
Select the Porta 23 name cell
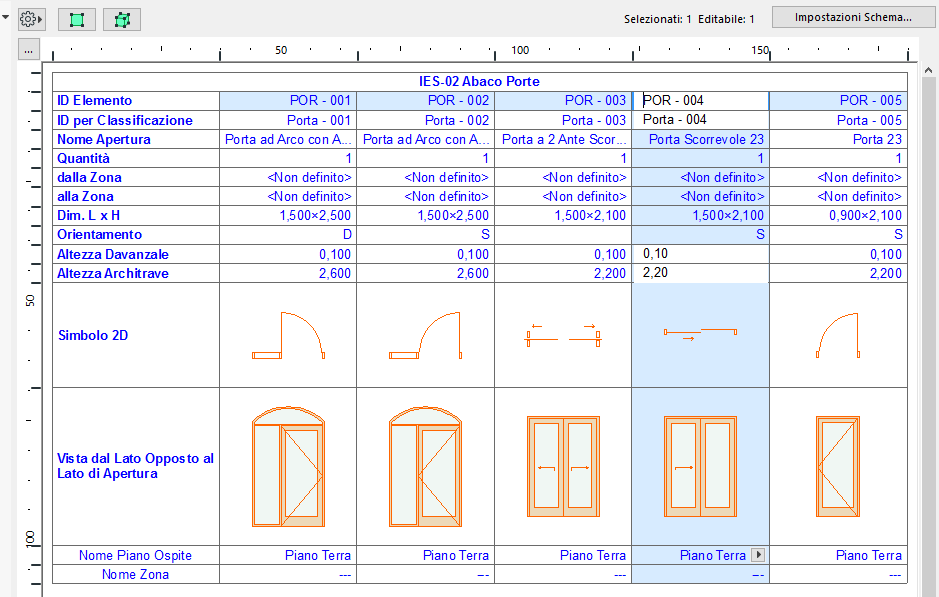838,139
